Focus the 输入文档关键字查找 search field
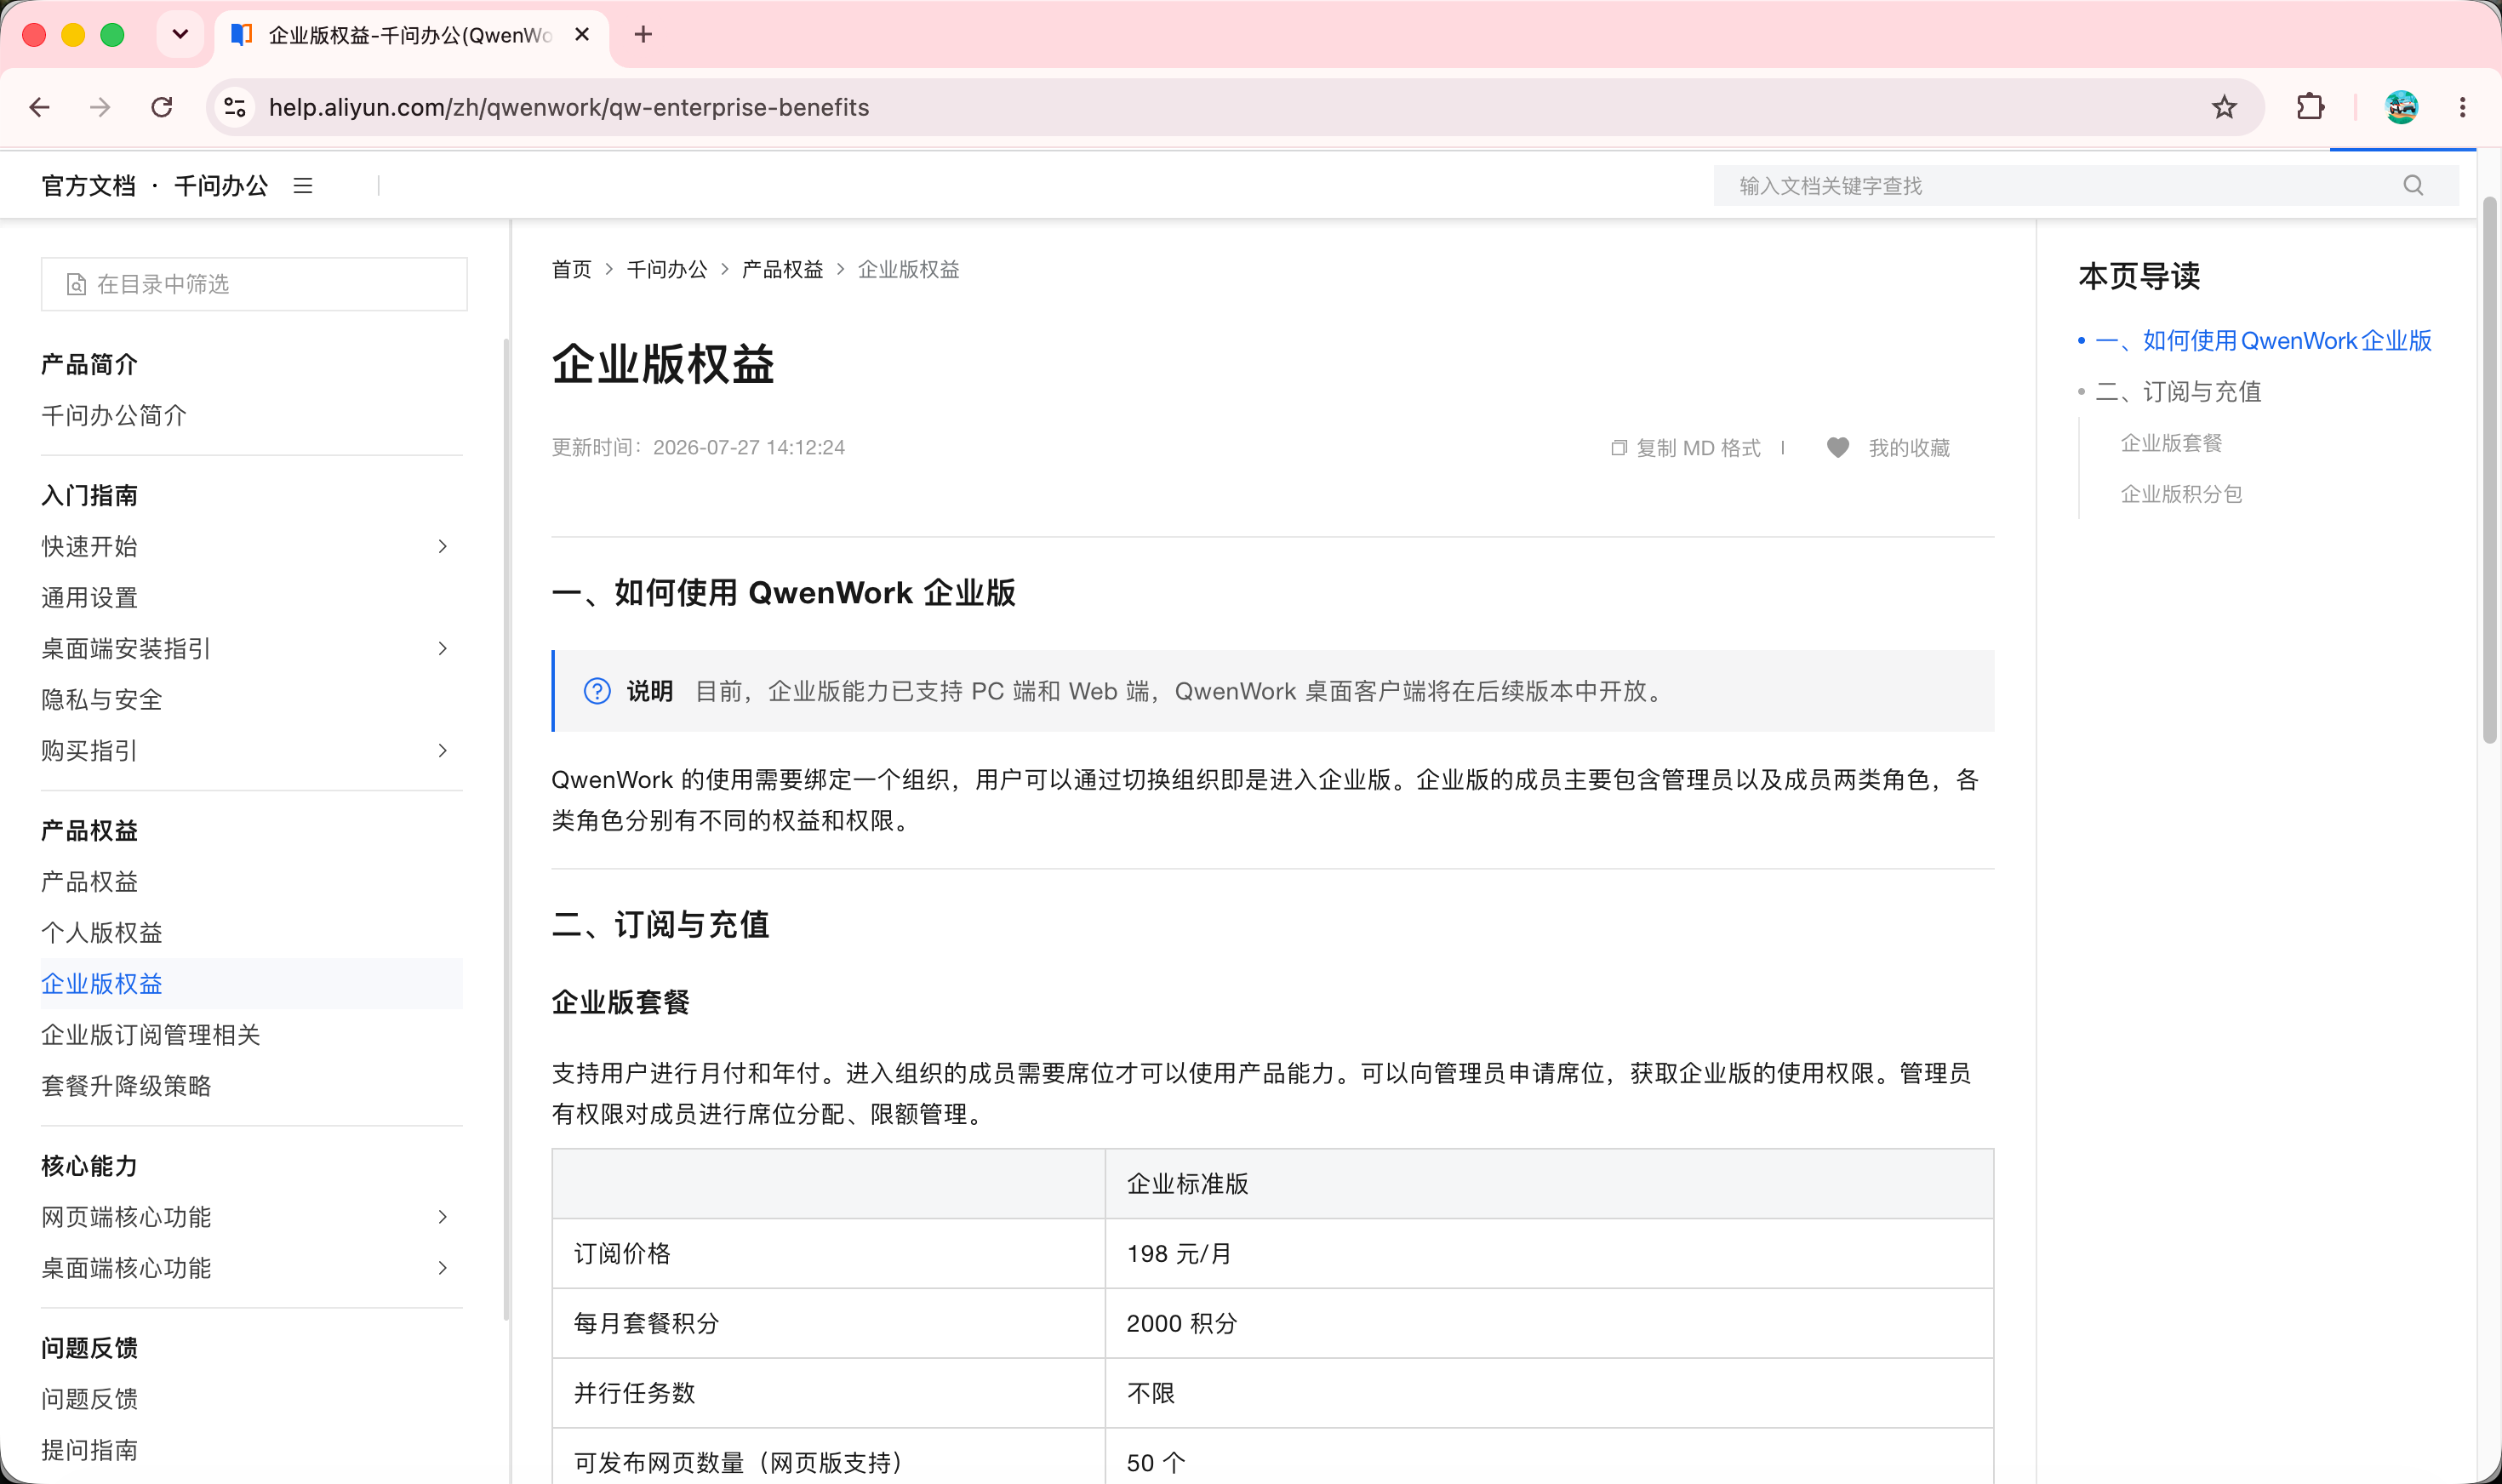The width and height of the screenshot is (2502, 1484). click(2085, 186)
